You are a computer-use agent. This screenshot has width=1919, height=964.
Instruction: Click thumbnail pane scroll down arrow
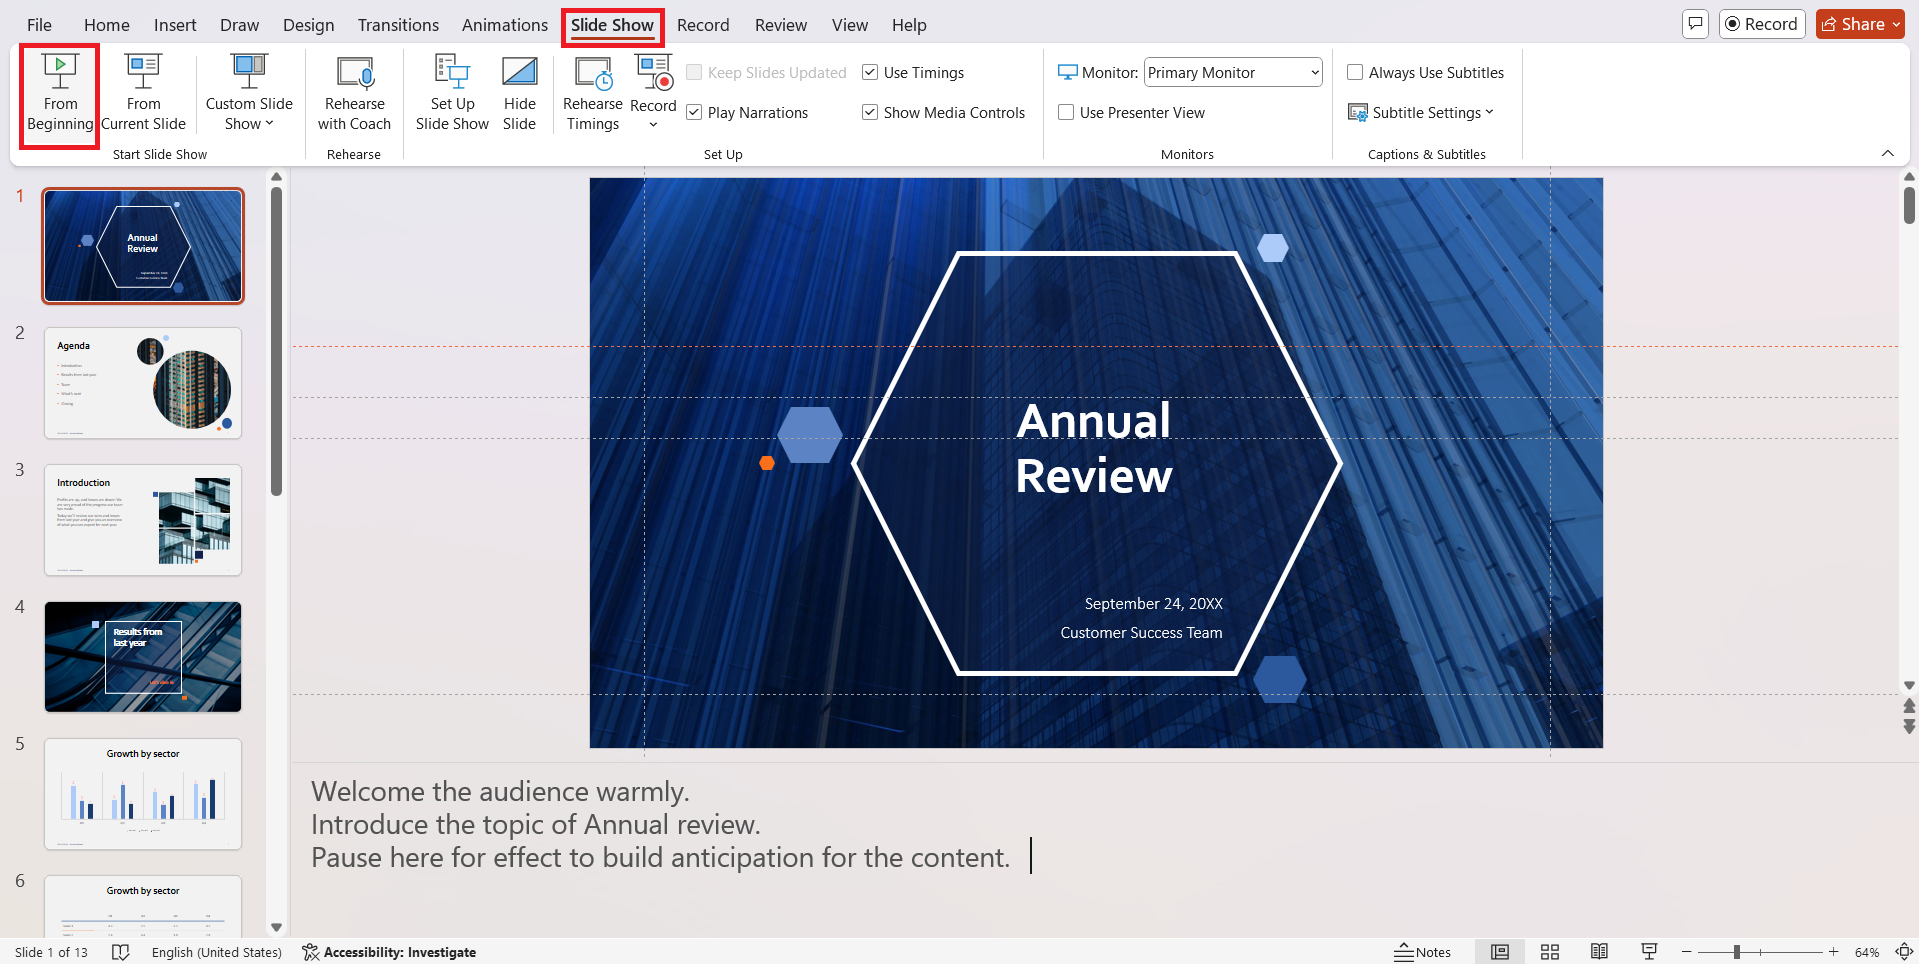[277, 928]
